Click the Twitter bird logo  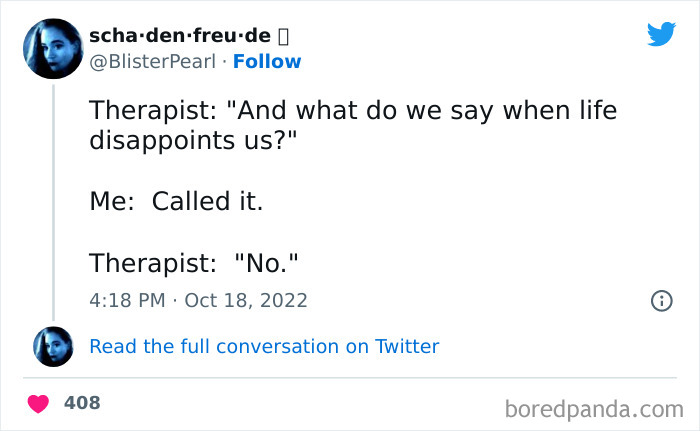pos(661,35)
